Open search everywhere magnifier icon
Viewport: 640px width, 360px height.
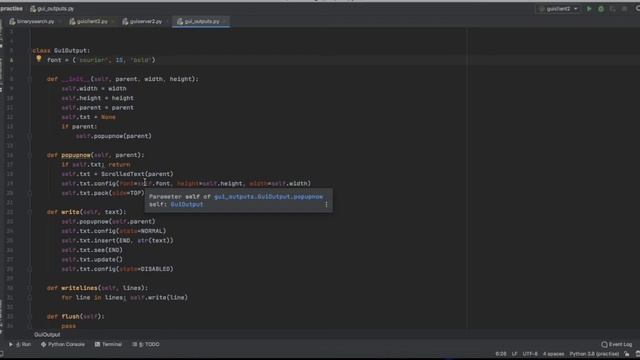click(637, 9)
